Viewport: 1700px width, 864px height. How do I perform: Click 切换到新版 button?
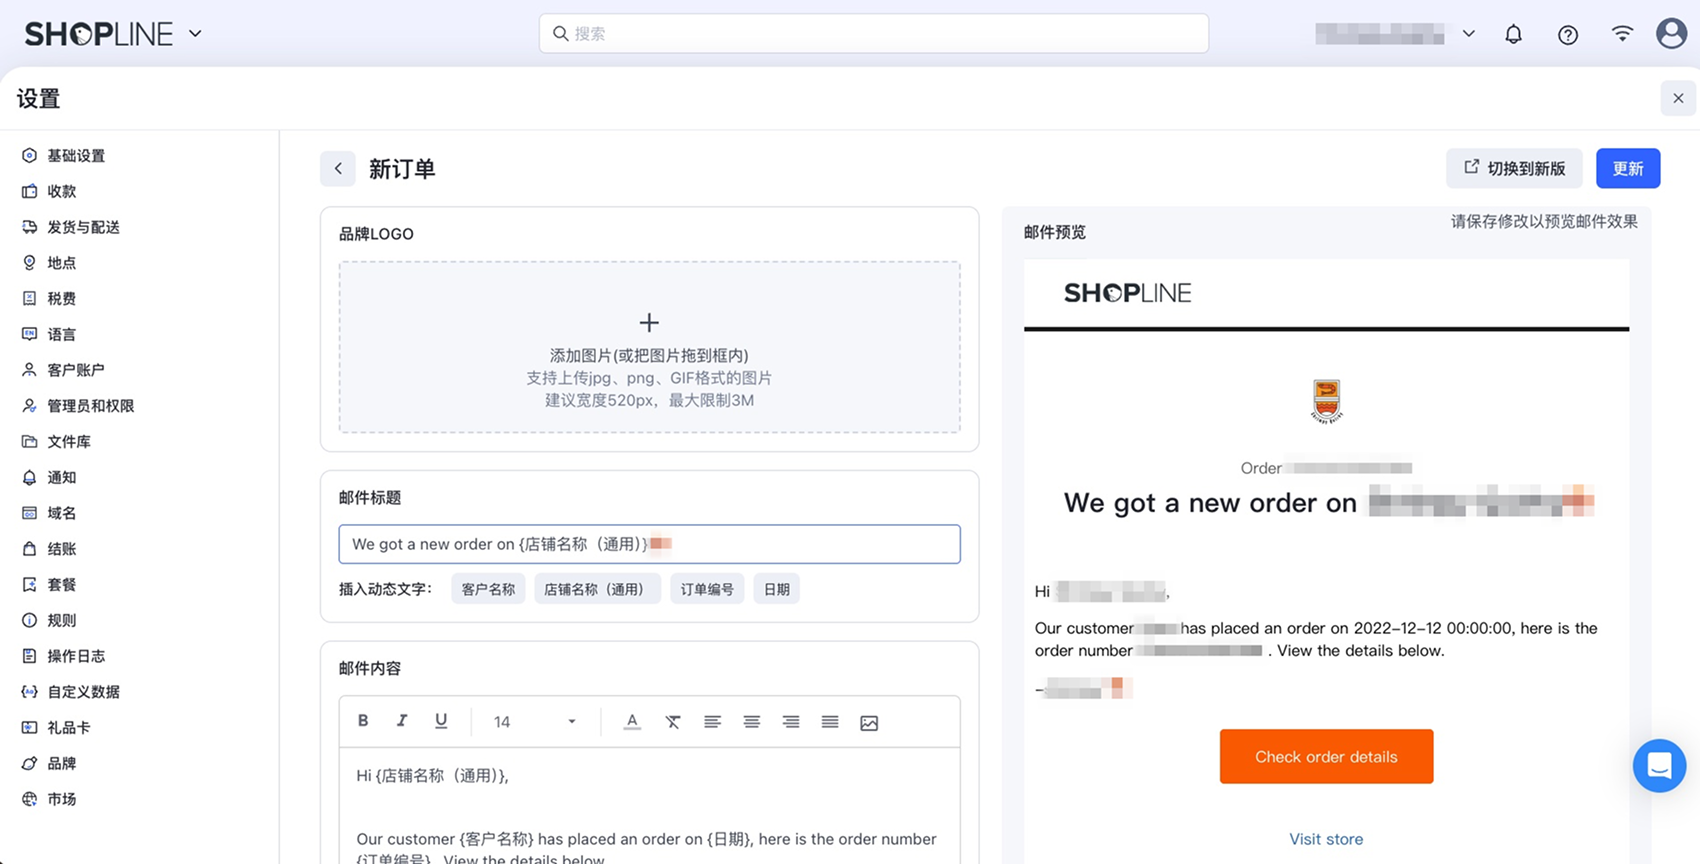tap(1514, 168)
